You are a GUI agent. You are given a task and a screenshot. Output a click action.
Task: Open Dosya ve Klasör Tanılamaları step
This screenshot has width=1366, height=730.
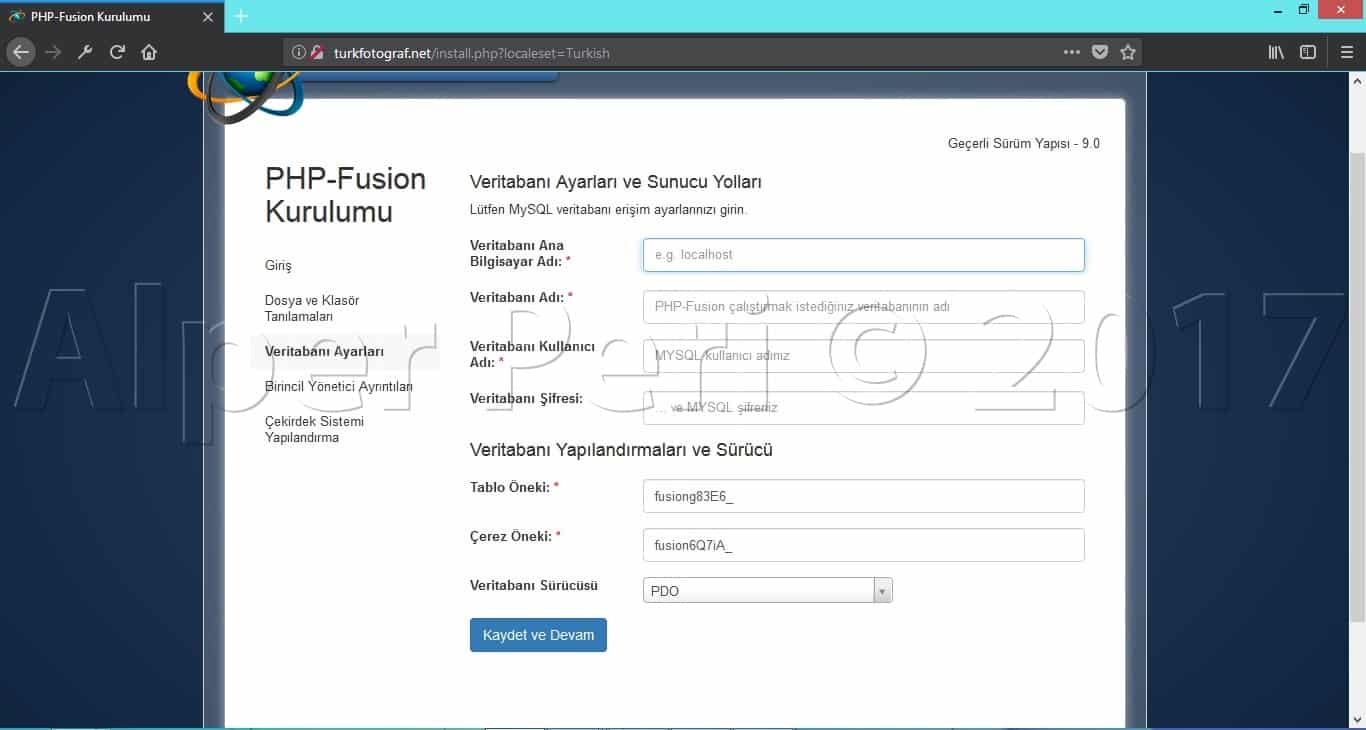click(312, 308)
